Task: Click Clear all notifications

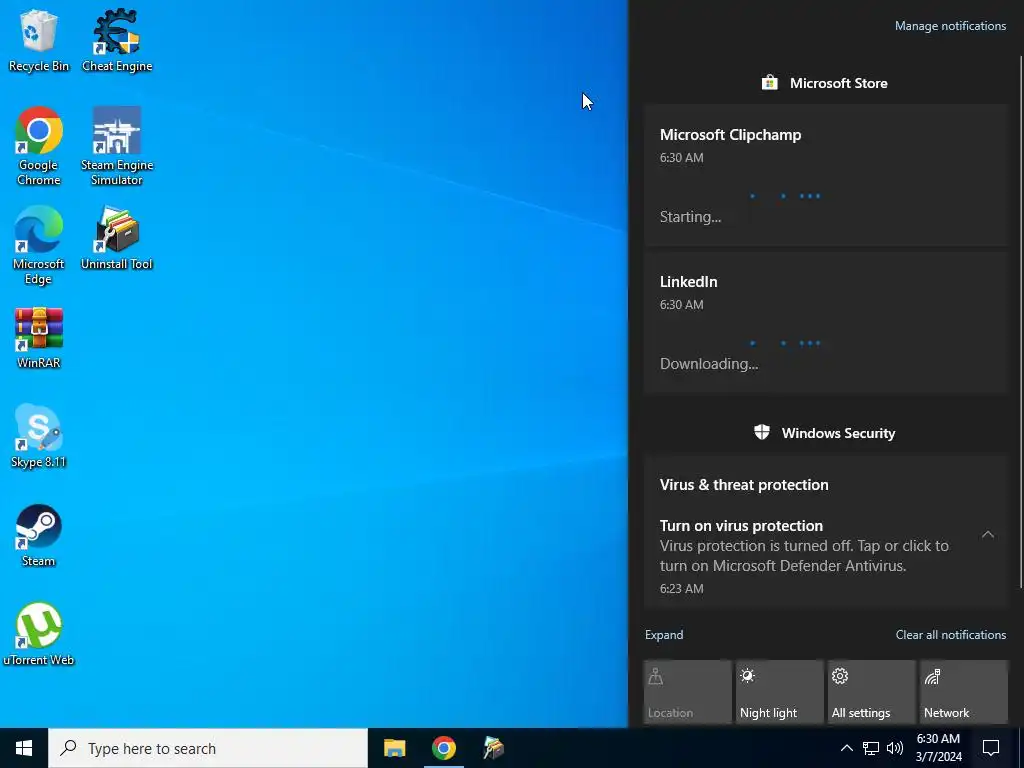Action: [x=951, y=635]
